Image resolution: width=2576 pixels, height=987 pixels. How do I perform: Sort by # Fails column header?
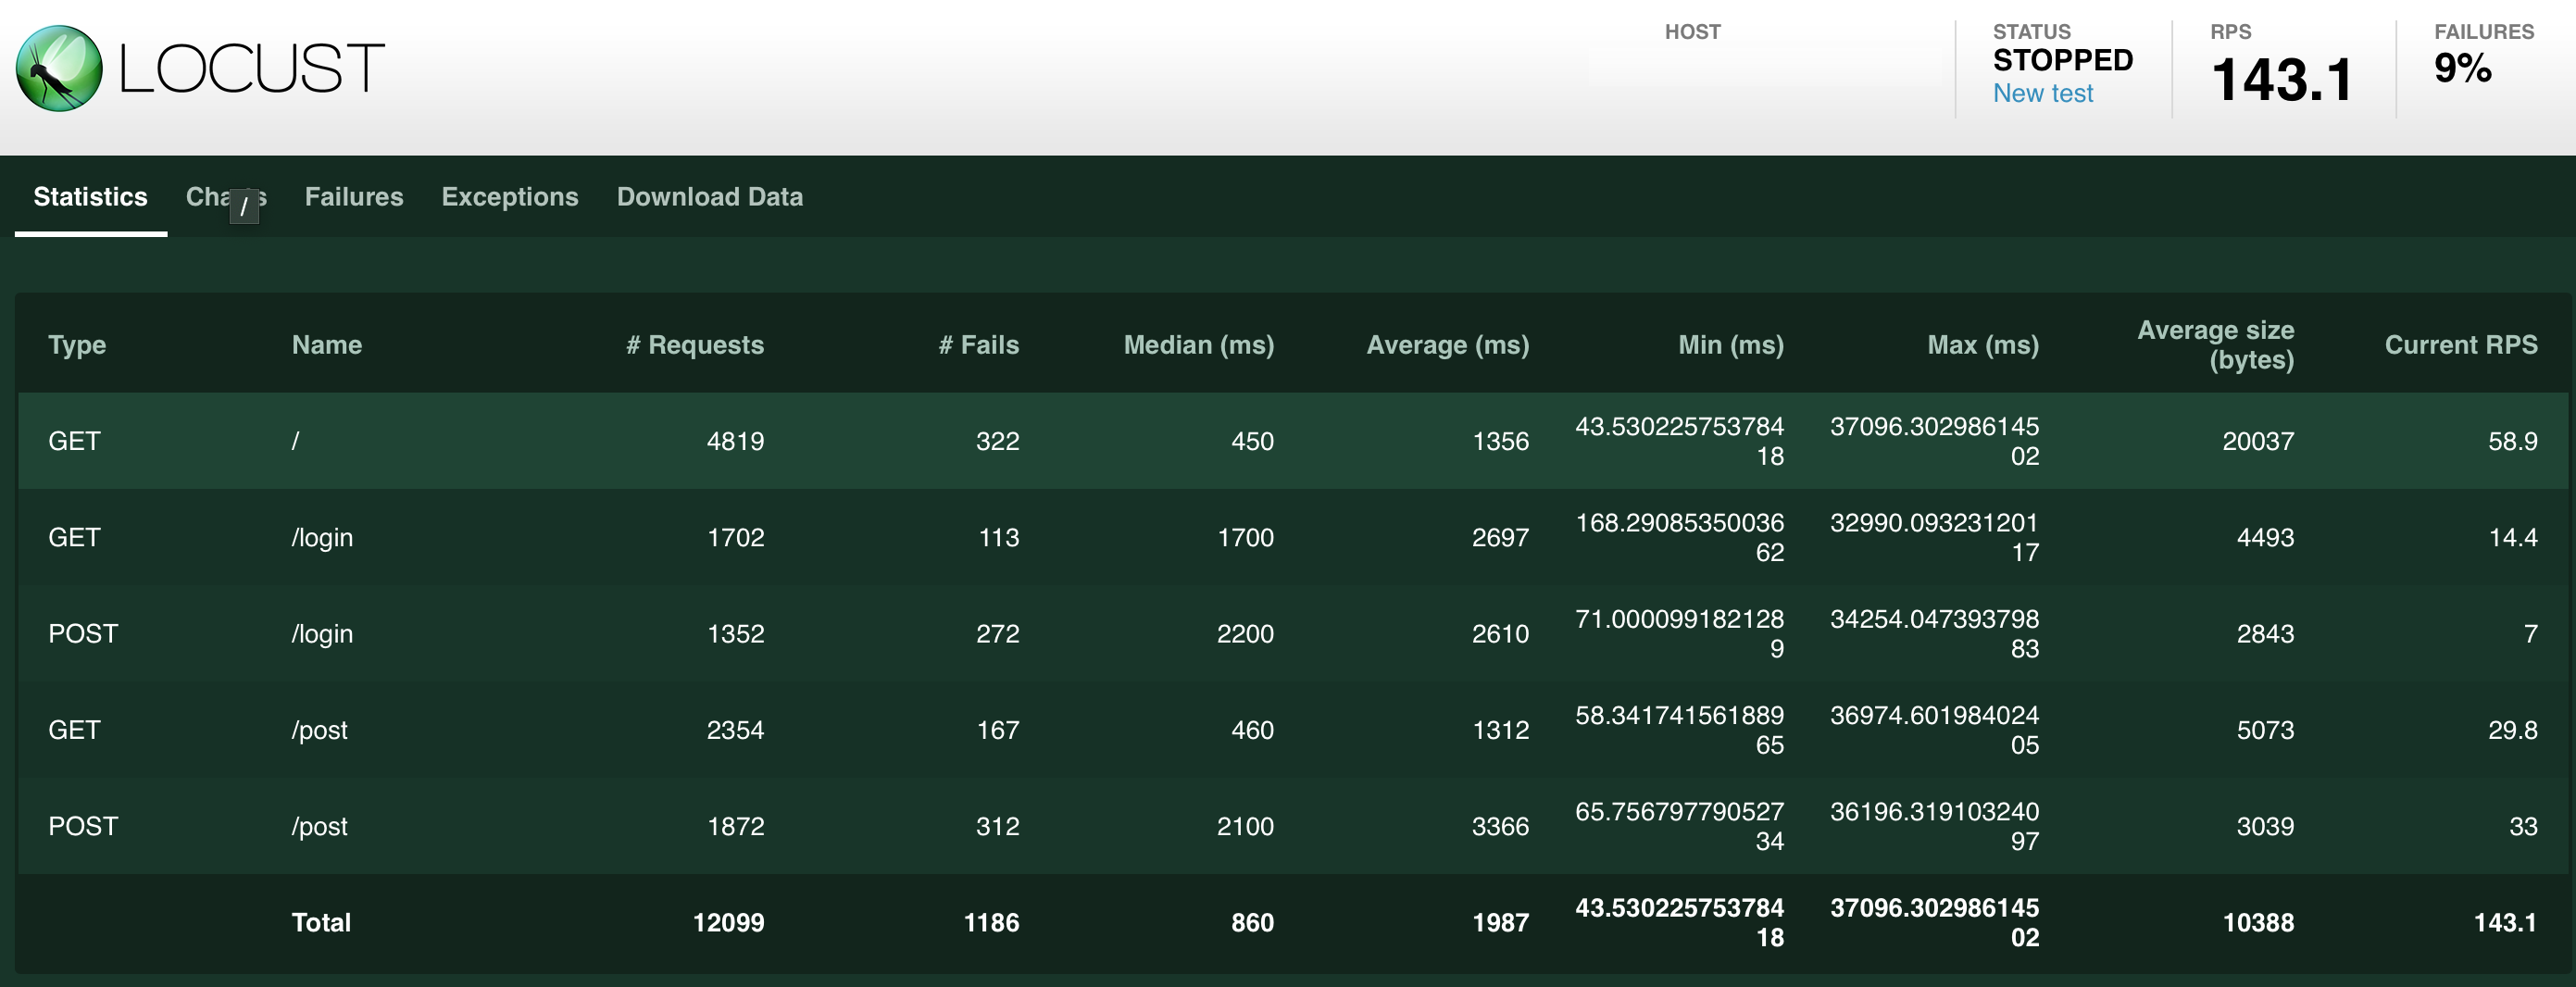tap(978, 345)
